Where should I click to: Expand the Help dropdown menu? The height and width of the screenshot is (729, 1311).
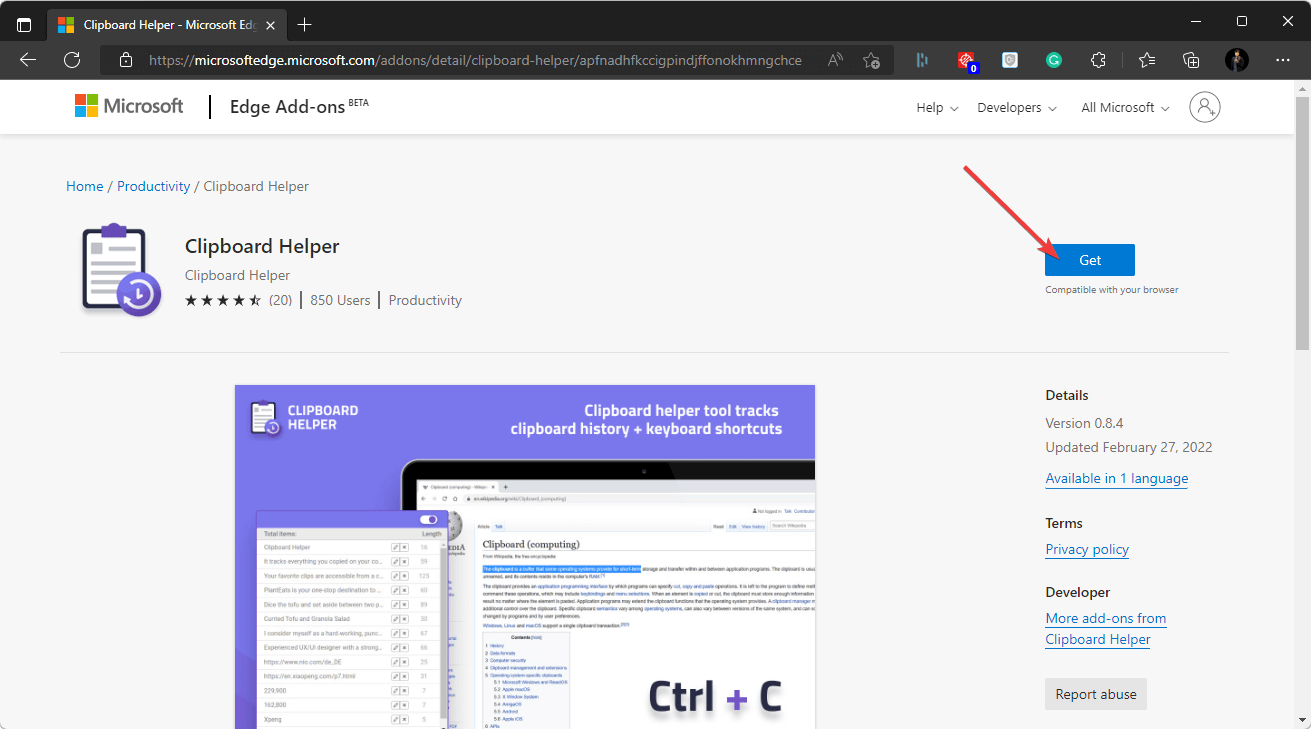[x=937, y=107]
